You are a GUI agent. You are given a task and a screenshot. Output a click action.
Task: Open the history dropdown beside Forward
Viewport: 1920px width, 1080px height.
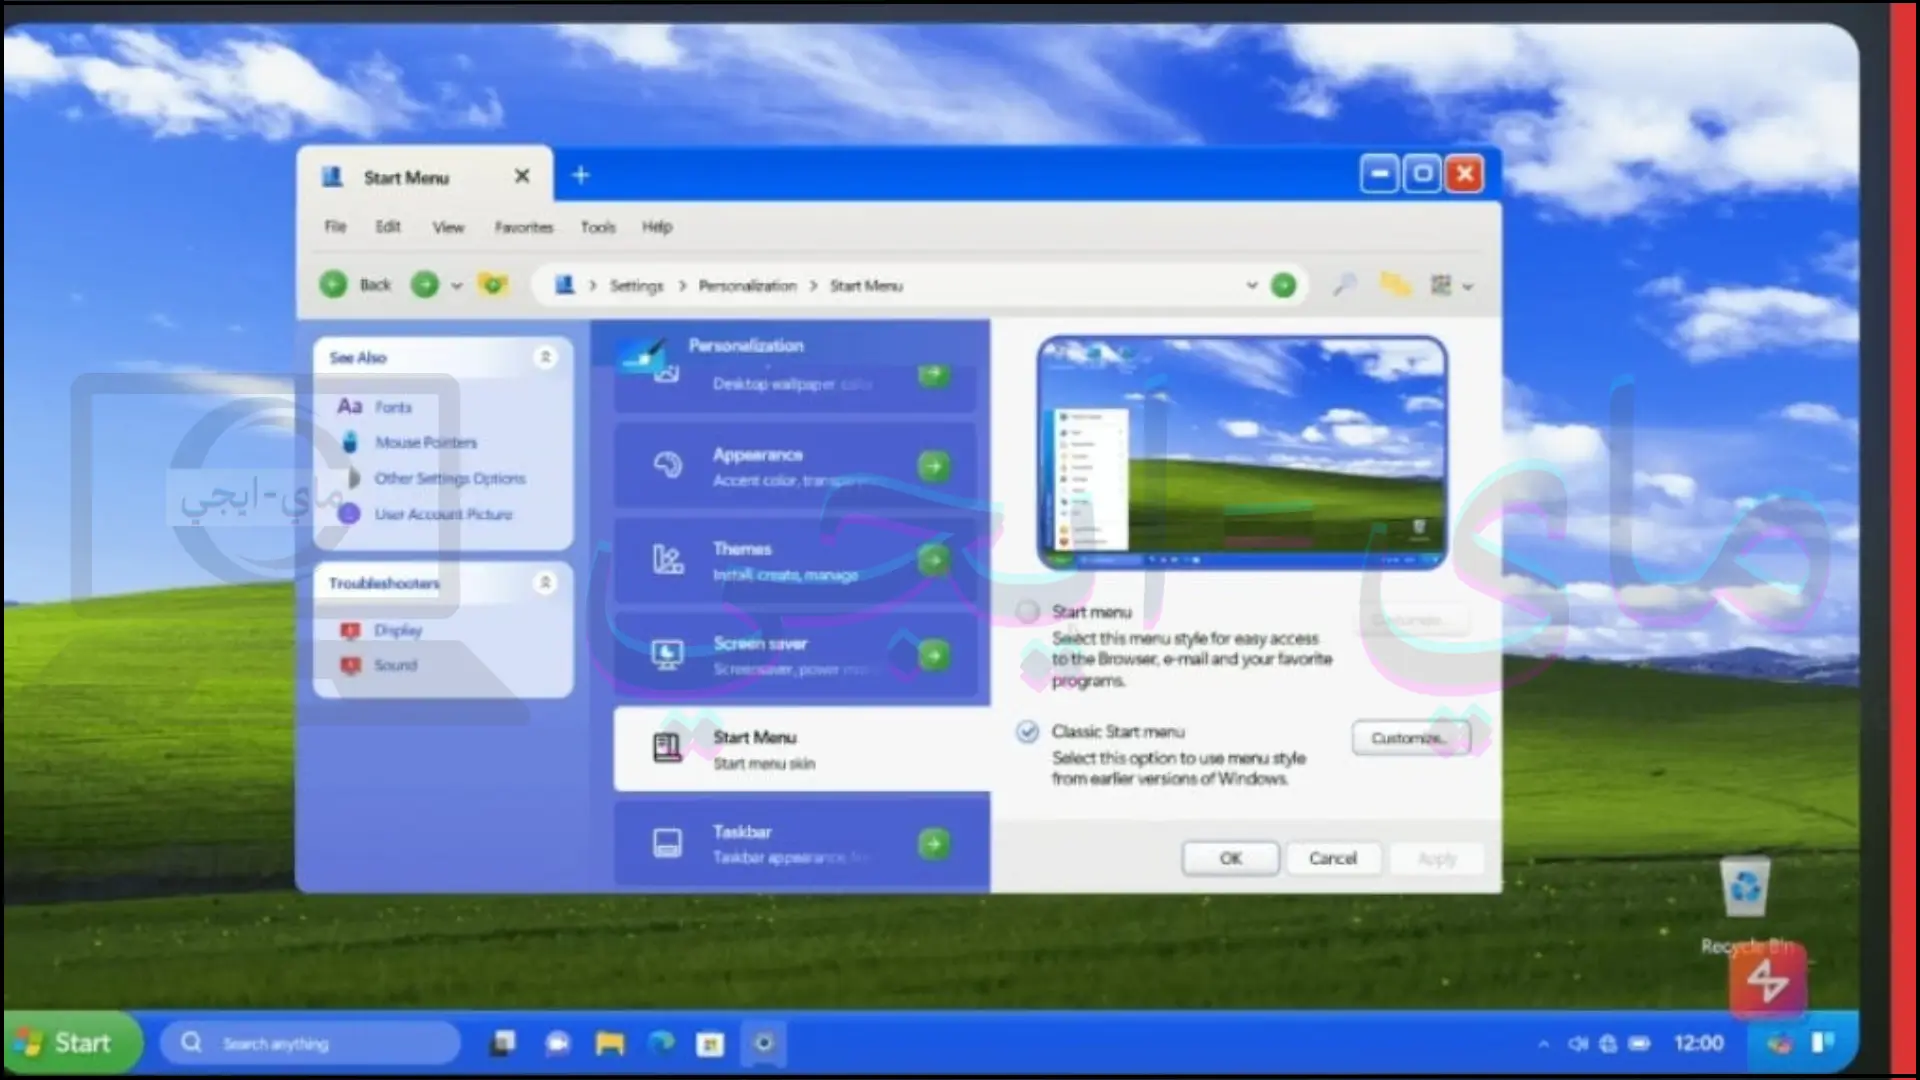pos(457,286)
